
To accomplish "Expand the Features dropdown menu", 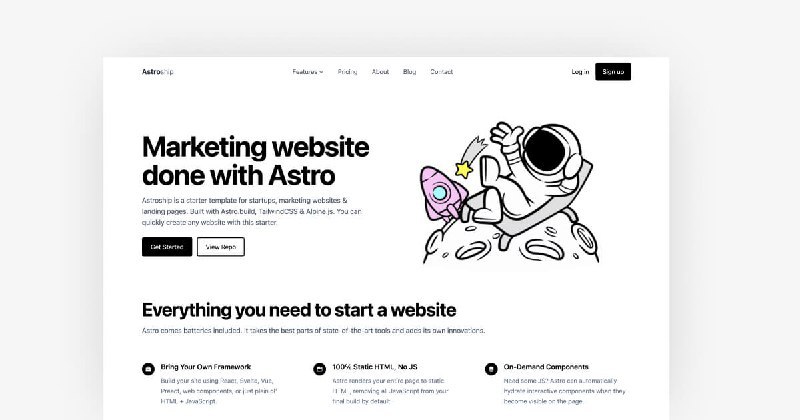I will 308,72.
